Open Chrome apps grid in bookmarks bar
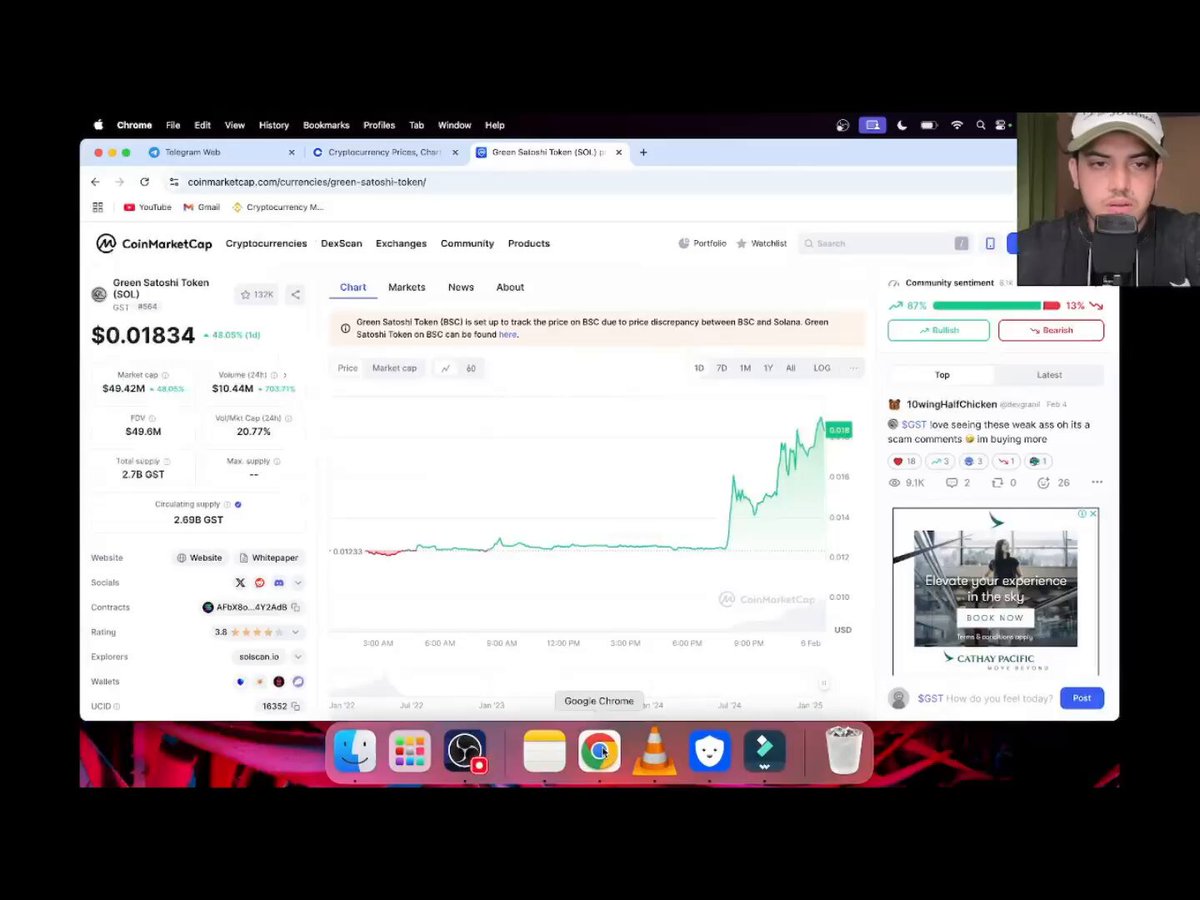This screenshot has height=900, width=1200. coord(97,207)
